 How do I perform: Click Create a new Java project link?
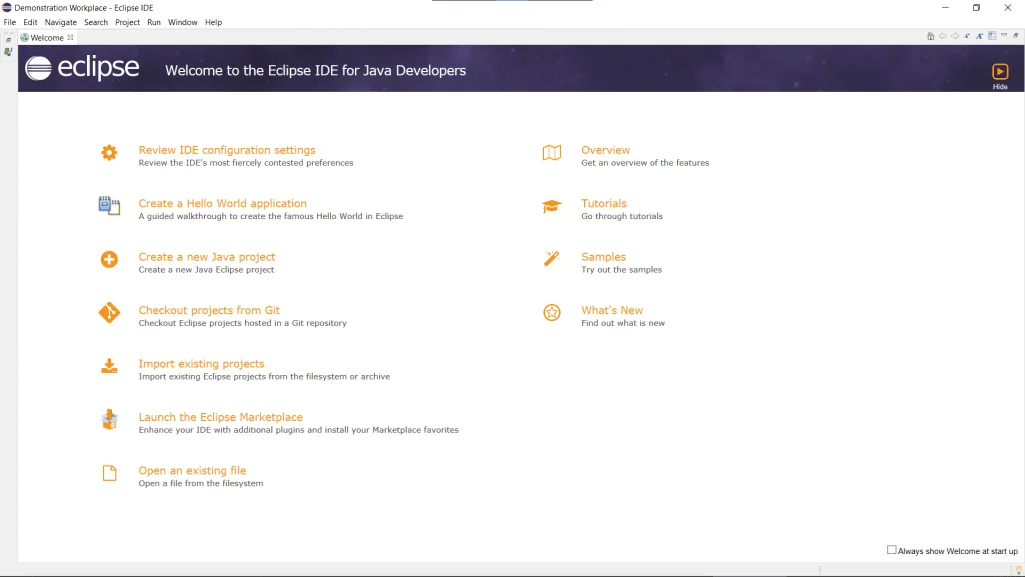click(x=207, y=257)
